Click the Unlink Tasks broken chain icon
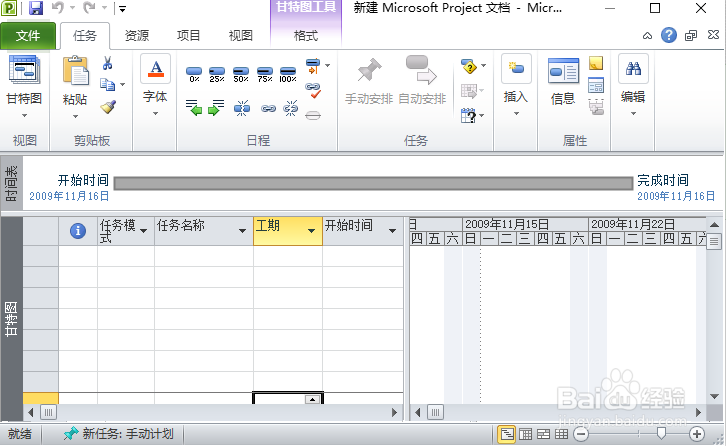The height and width of the screenshot is (446, 726). (x=290, y=108)
